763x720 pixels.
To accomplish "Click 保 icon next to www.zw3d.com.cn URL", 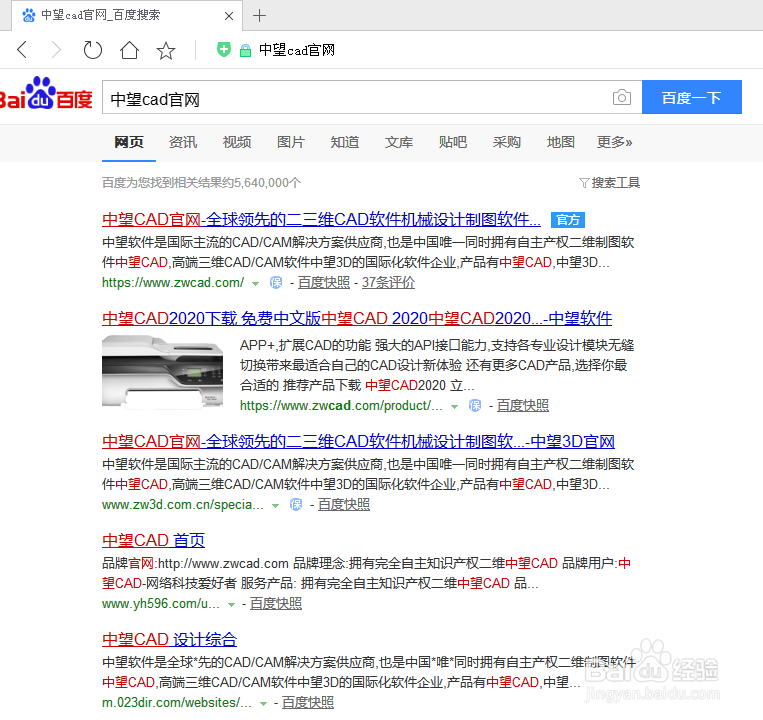I will click(296, 505).
